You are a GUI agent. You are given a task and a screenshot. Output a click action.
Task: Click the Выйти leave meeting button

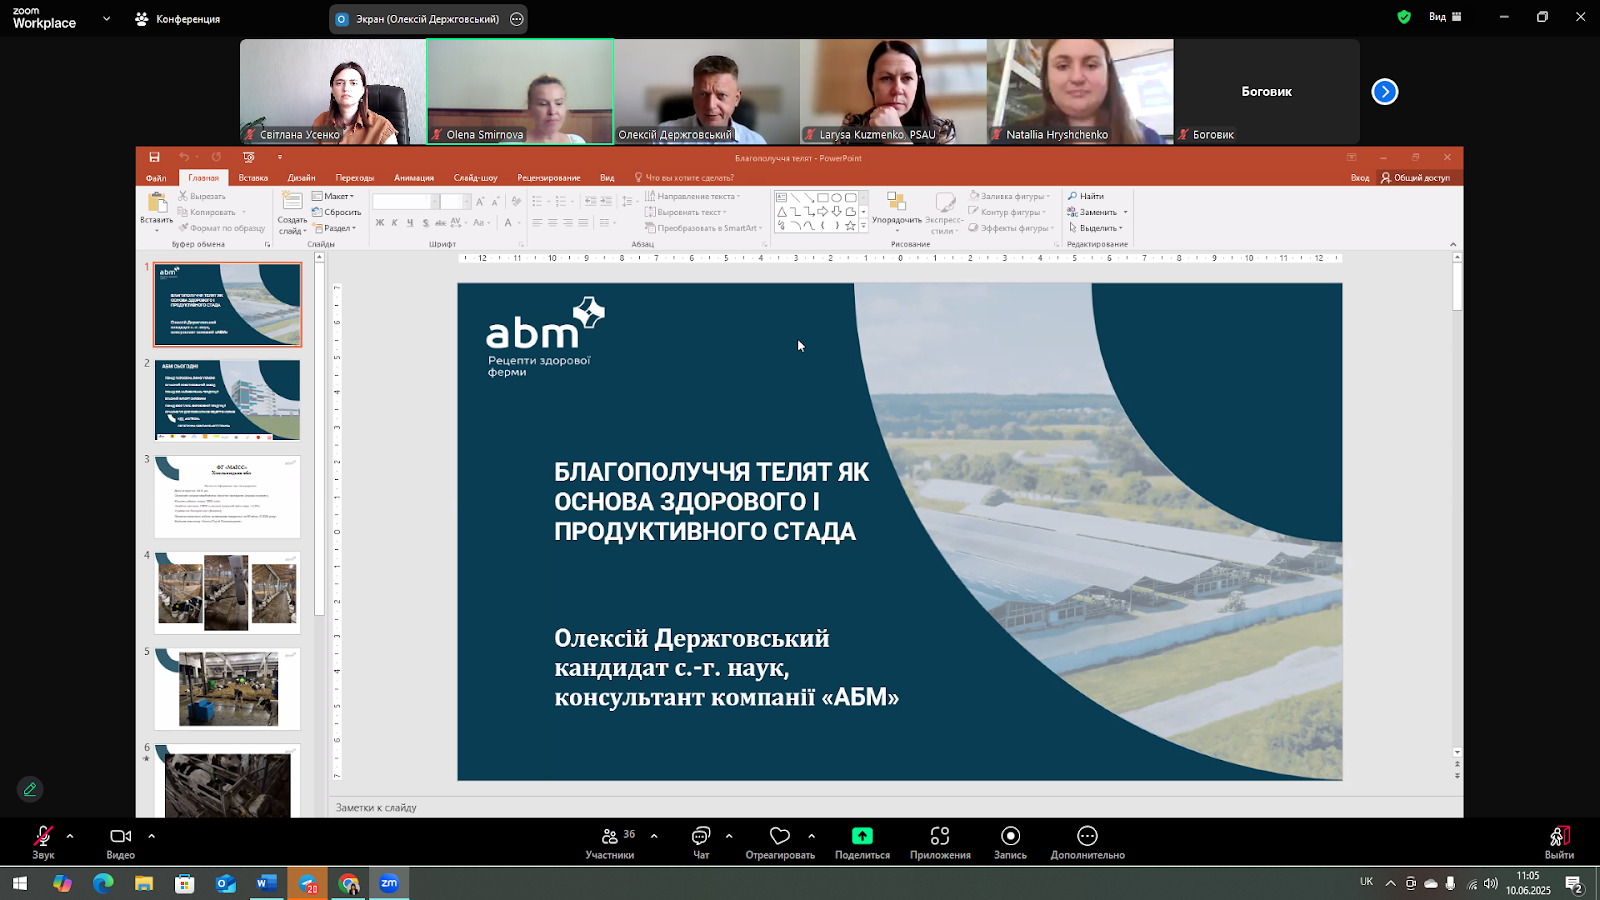(1559, 843)
